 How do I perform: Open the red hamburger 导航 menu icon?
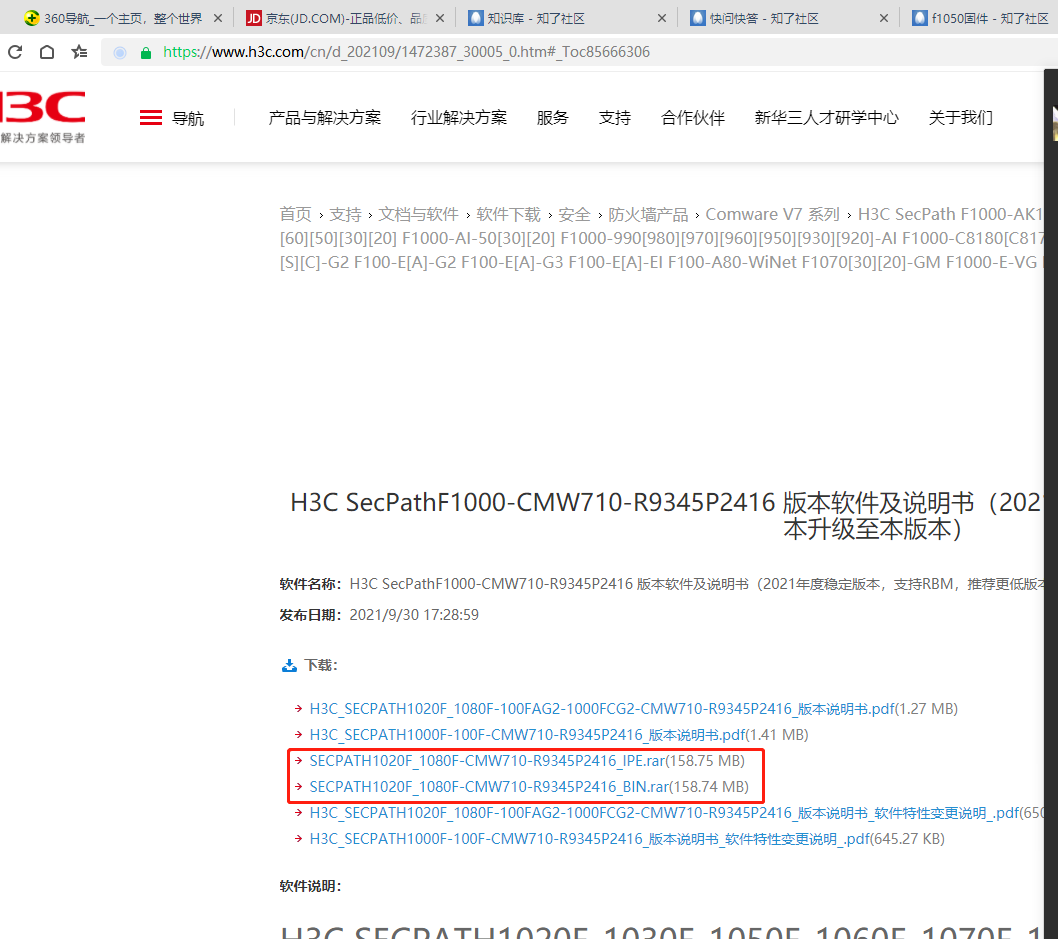pyautogui.click(x=150, y=118)
